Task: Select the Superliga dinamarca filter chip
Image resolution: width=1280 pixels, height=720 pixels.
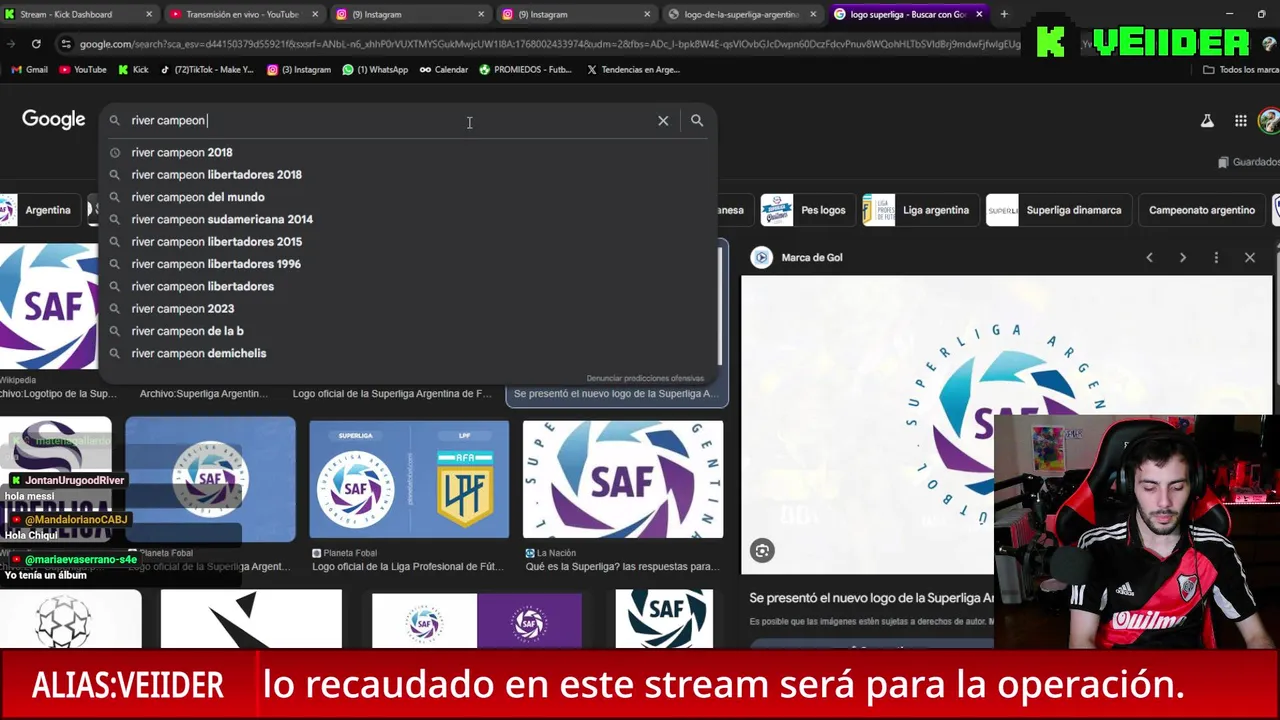Action: [1057, 210]
